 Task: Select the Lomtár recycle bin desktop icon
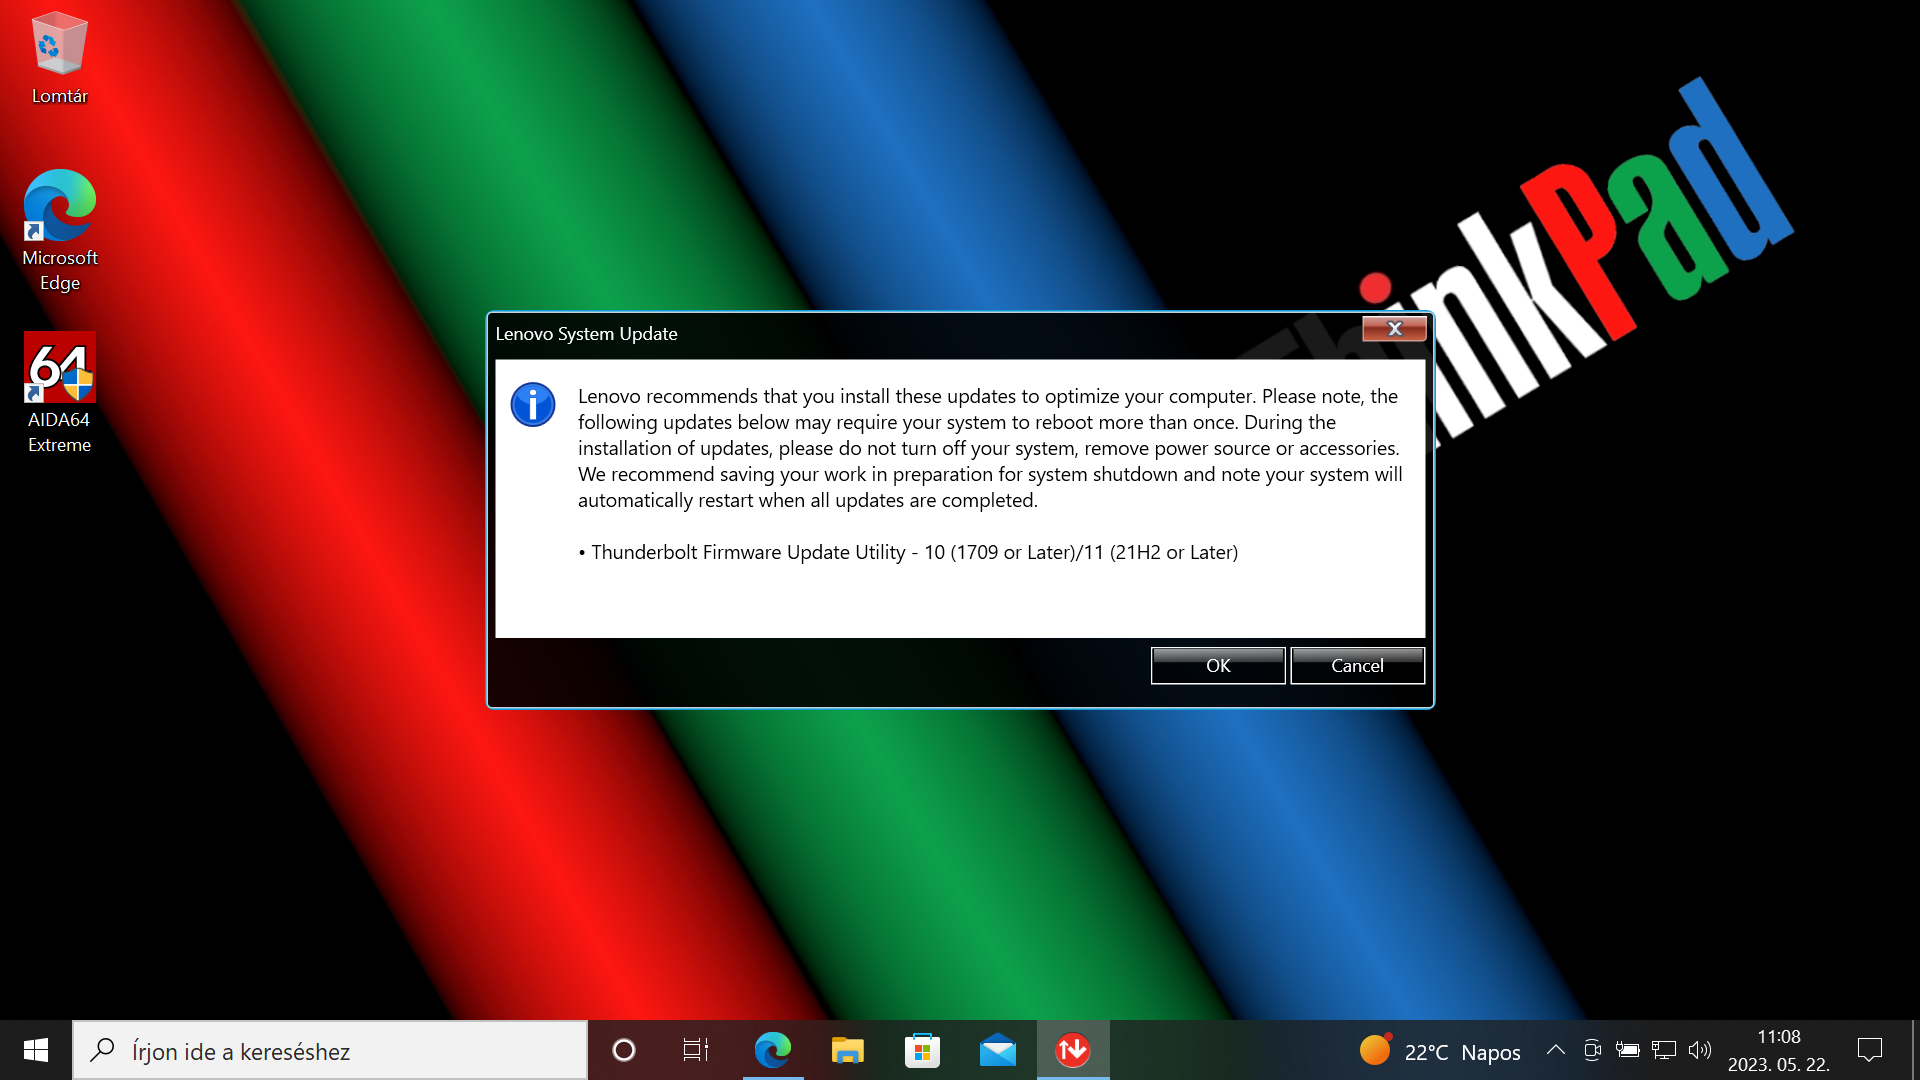click(60, 58)
